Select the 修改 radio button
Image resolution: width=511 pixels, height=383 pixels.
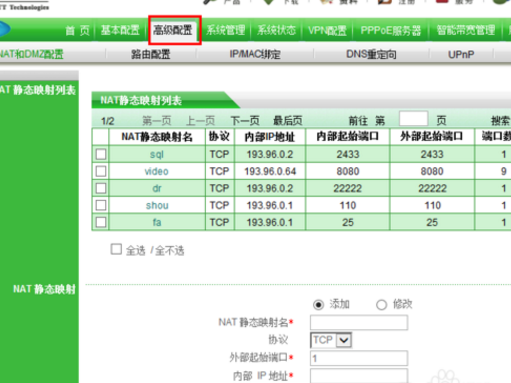click(381, 304)
